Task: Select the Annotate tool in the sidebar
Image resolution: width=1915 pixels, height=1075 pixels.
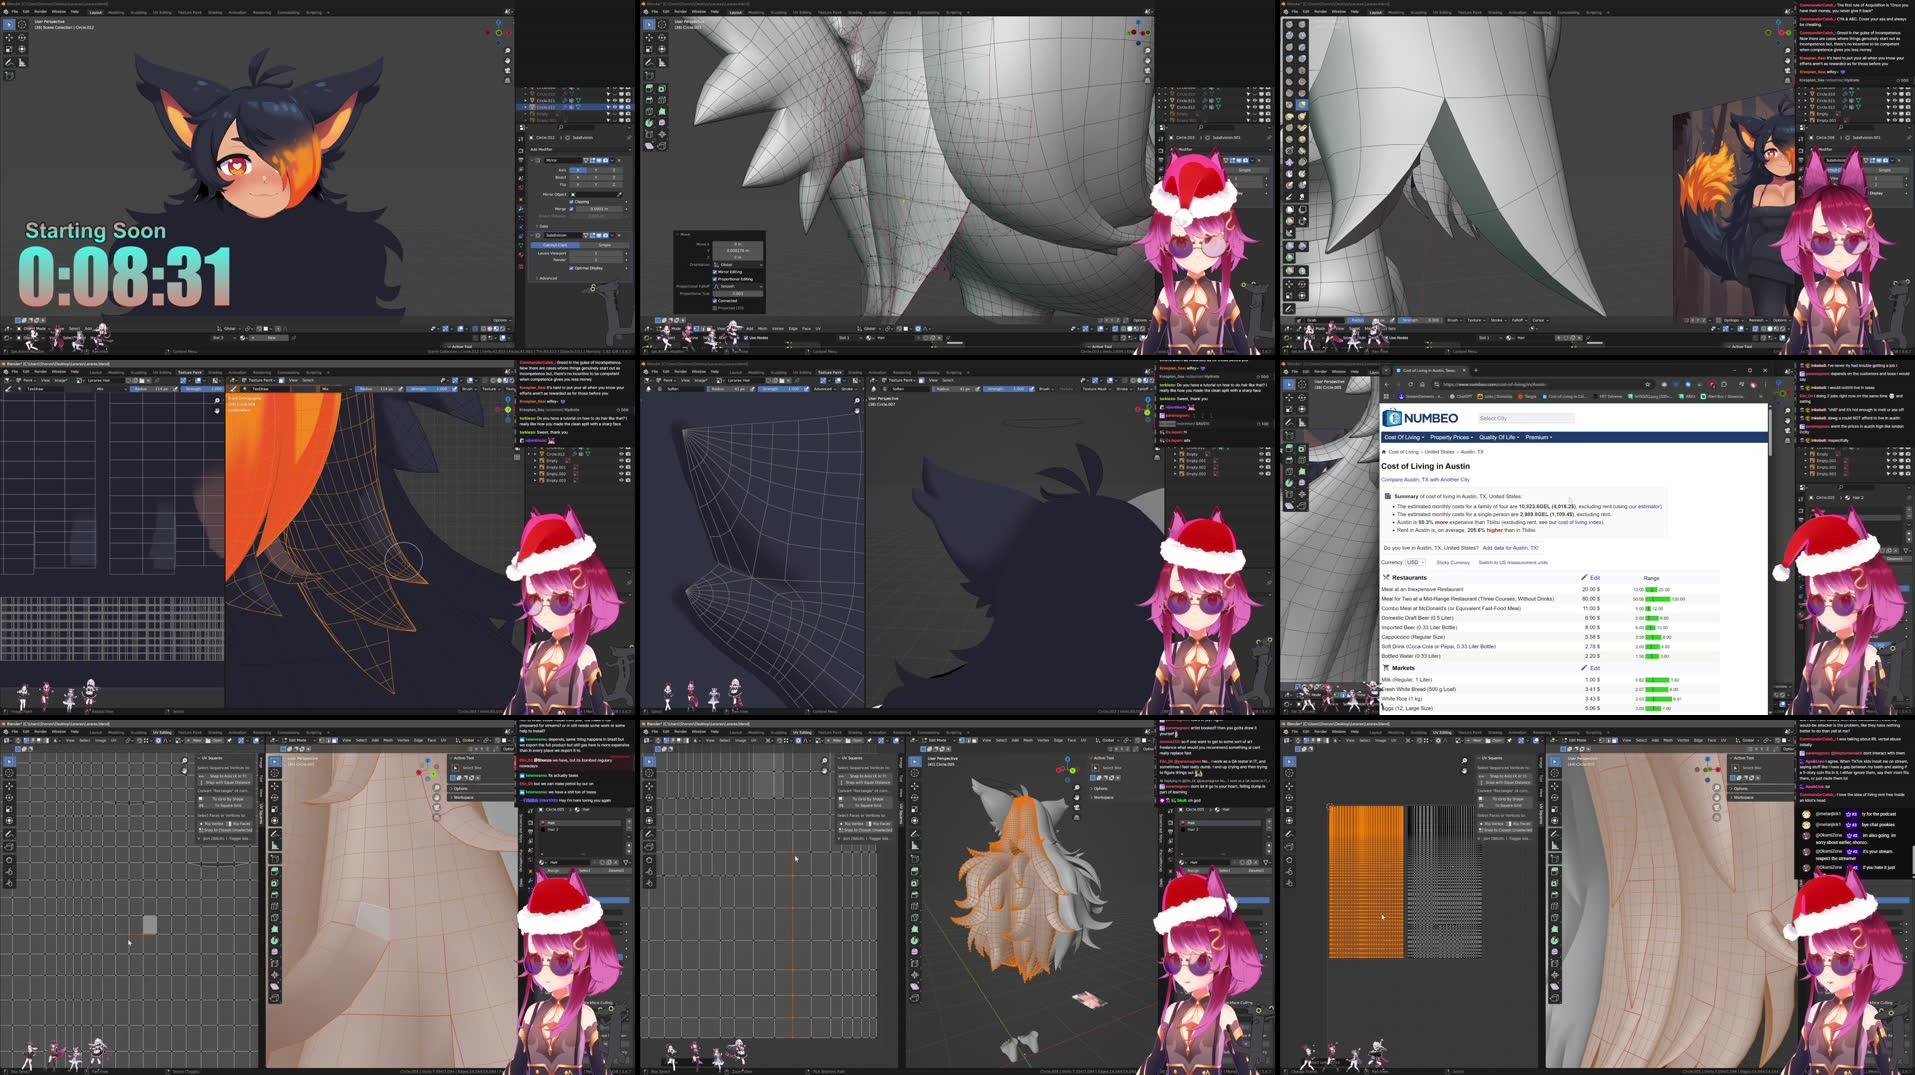Action: (7, 62)
